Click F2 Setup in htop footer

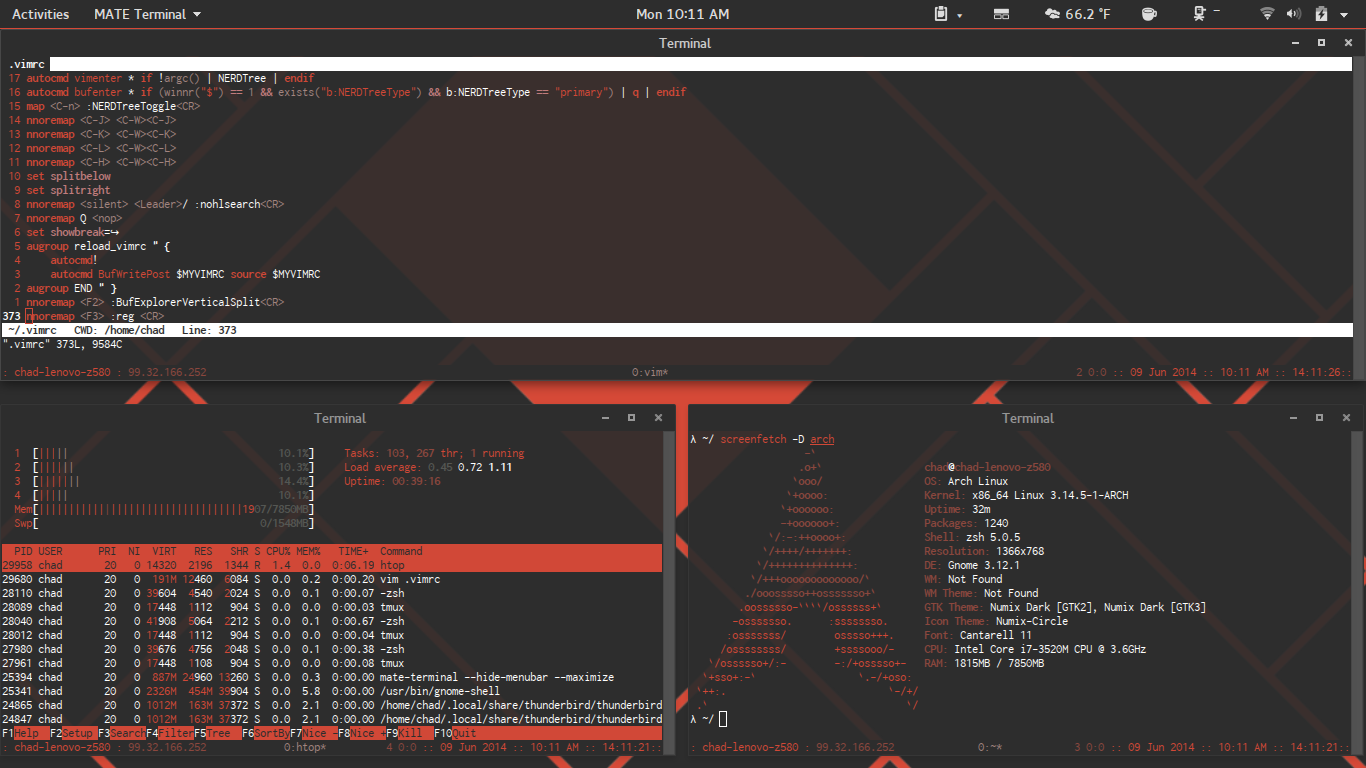74,733
